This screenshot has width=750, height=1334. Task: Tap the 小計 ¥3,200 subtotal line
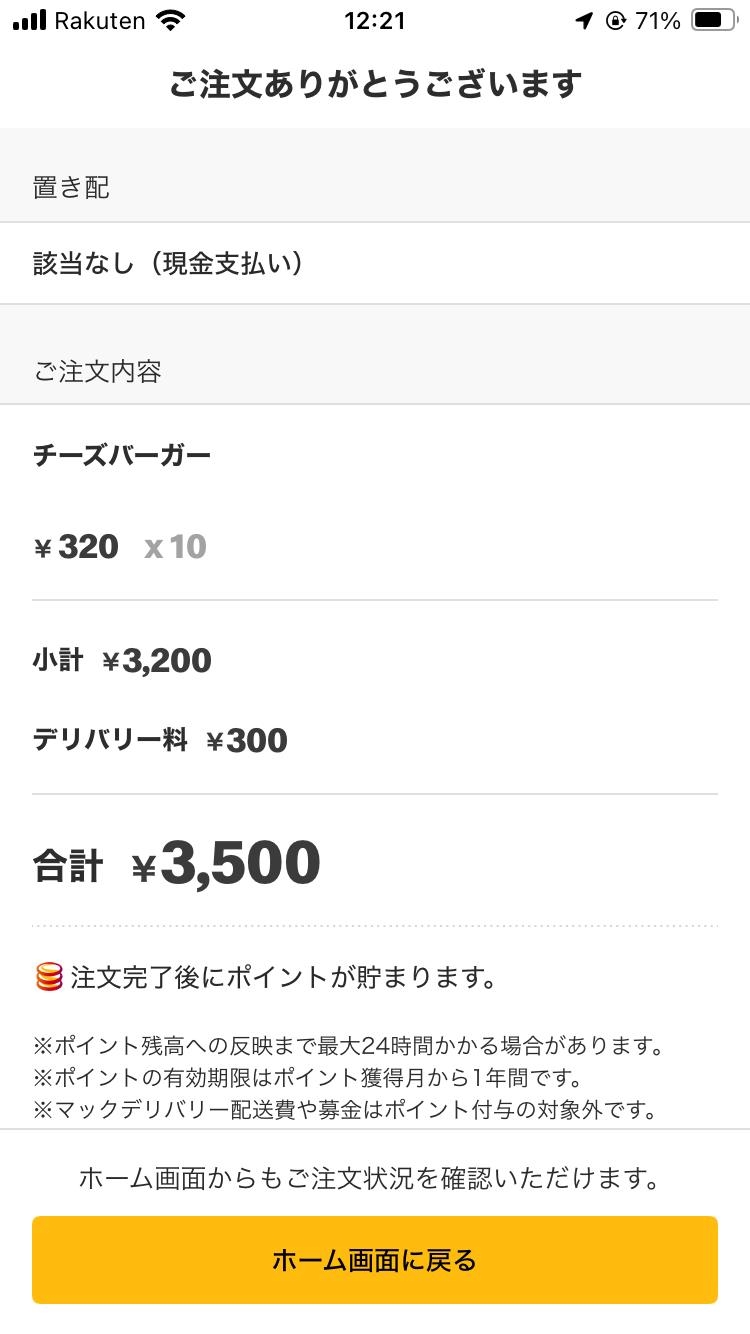click(122, 660)
